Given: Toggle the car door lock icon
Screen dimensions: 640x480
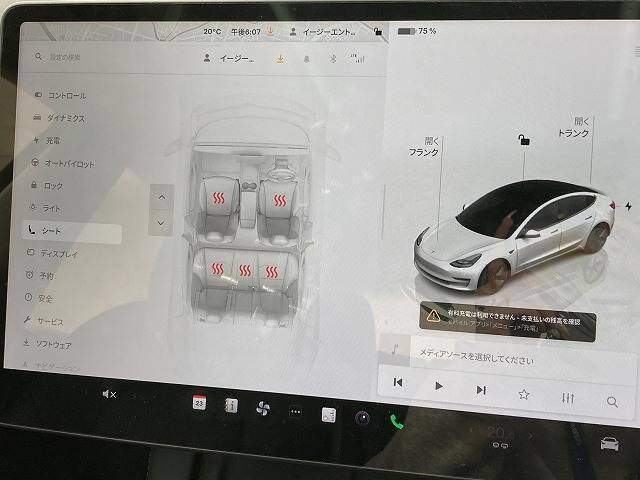Looking at the screenshot, I should click(x=521, y=141).
